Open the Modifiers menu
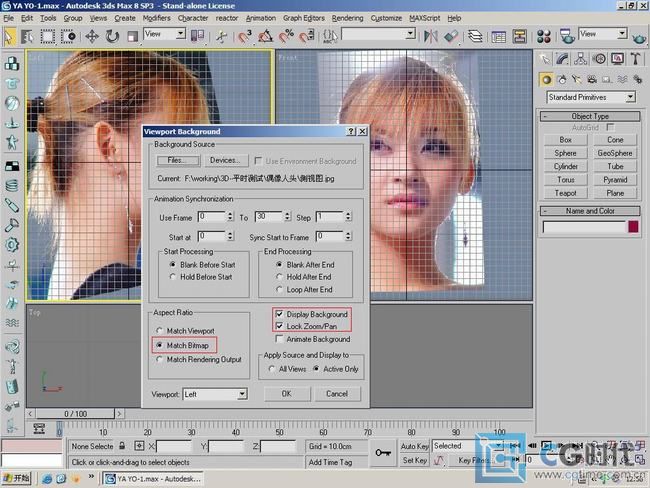This screenshot has height=488, width=650. (156, 18)
